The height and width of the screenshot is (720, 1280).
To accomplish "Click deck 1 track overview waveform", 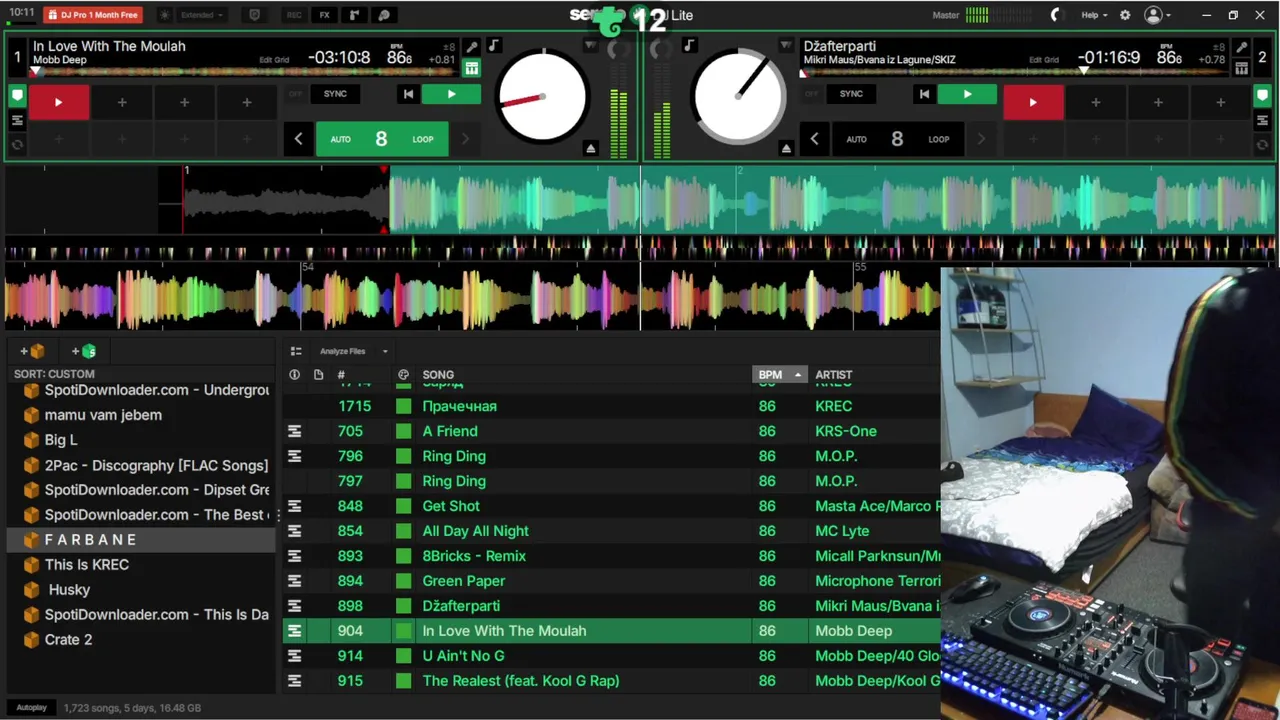I will click(x=244, y=72).
